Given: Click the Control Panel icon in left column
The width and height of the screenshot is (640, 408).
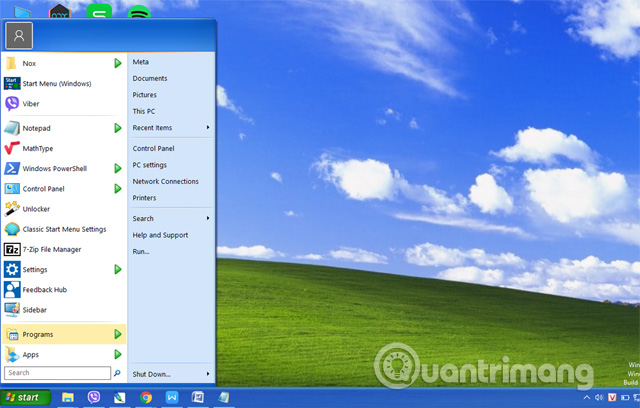Looking at the screenshot, I should pyautogui.click(x=12, y=188).
